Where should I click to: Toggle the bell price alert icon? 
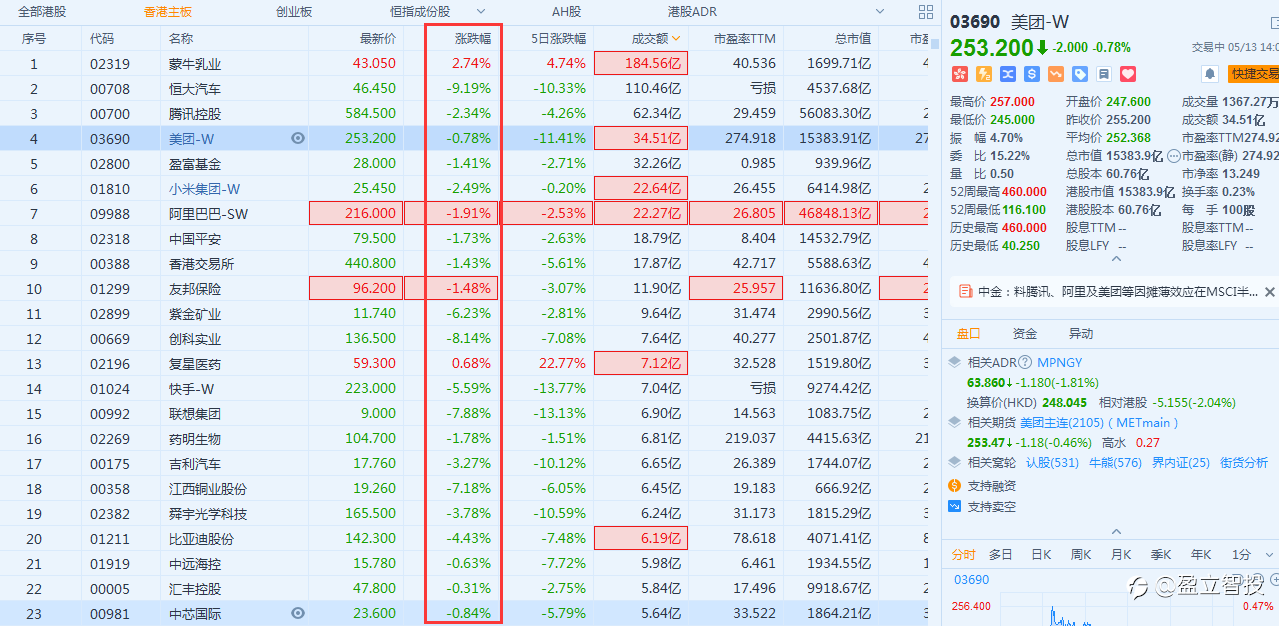tap(1210, 74)
